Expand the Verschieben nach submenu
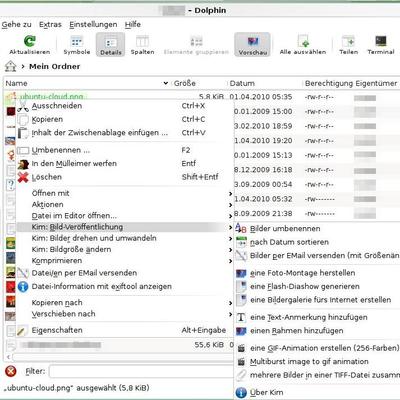The height and width of the screenshot is (400, 400). (x=125, y=314)
